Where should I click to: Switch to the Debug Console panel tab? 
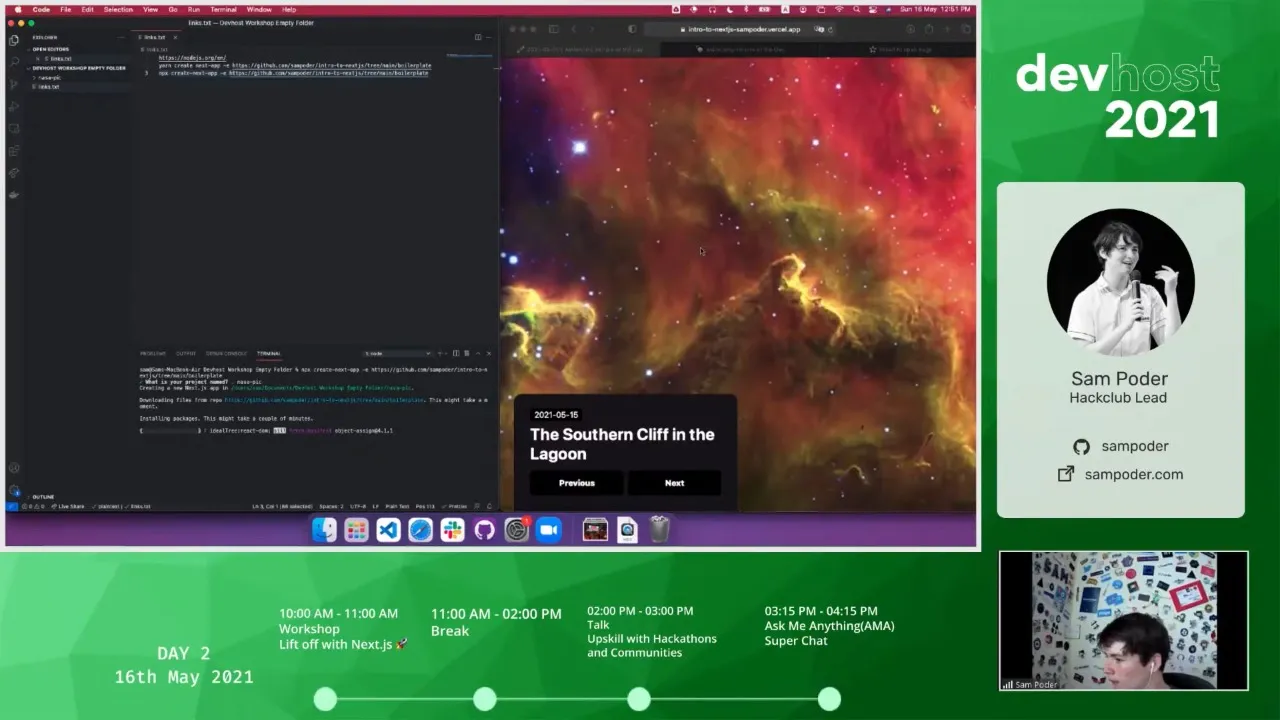coord(226,353)
